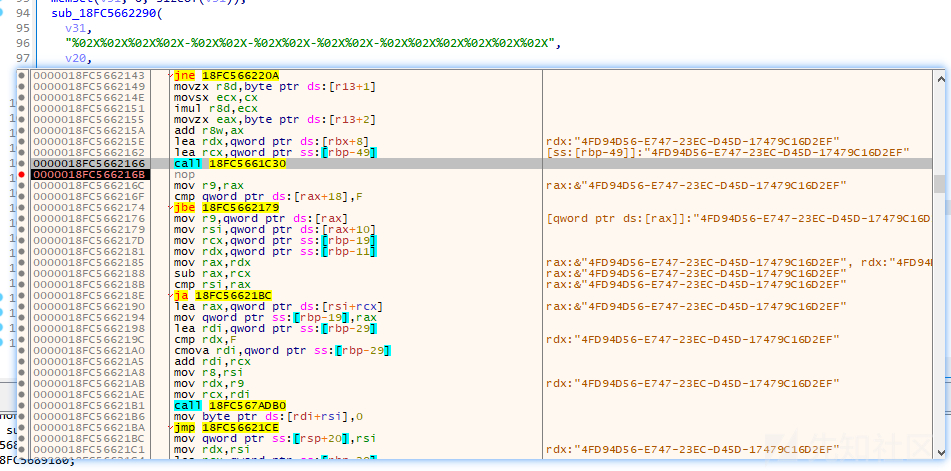Click address 0000018FC566217D
The height and width of the screenshot is (471, 951).
pyautogui.click(x=89, y=241)
